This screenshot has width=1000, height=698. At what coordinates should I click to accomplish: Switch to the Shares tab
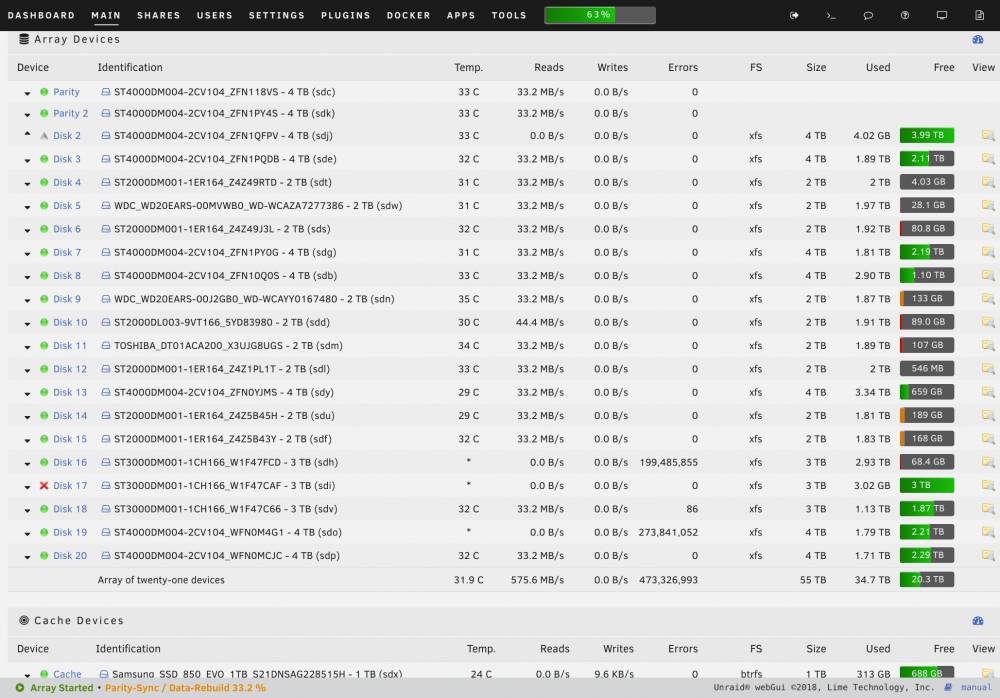tap(159, 15)
